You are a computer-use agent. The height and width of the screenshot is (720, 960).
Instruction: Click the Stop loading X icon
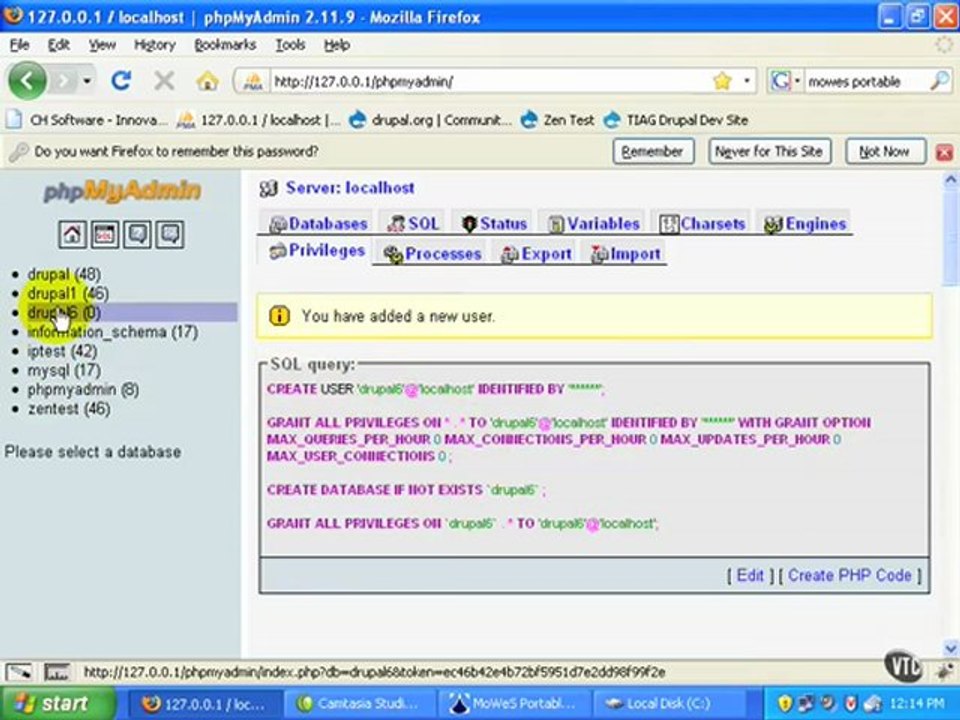pos(164,80)
